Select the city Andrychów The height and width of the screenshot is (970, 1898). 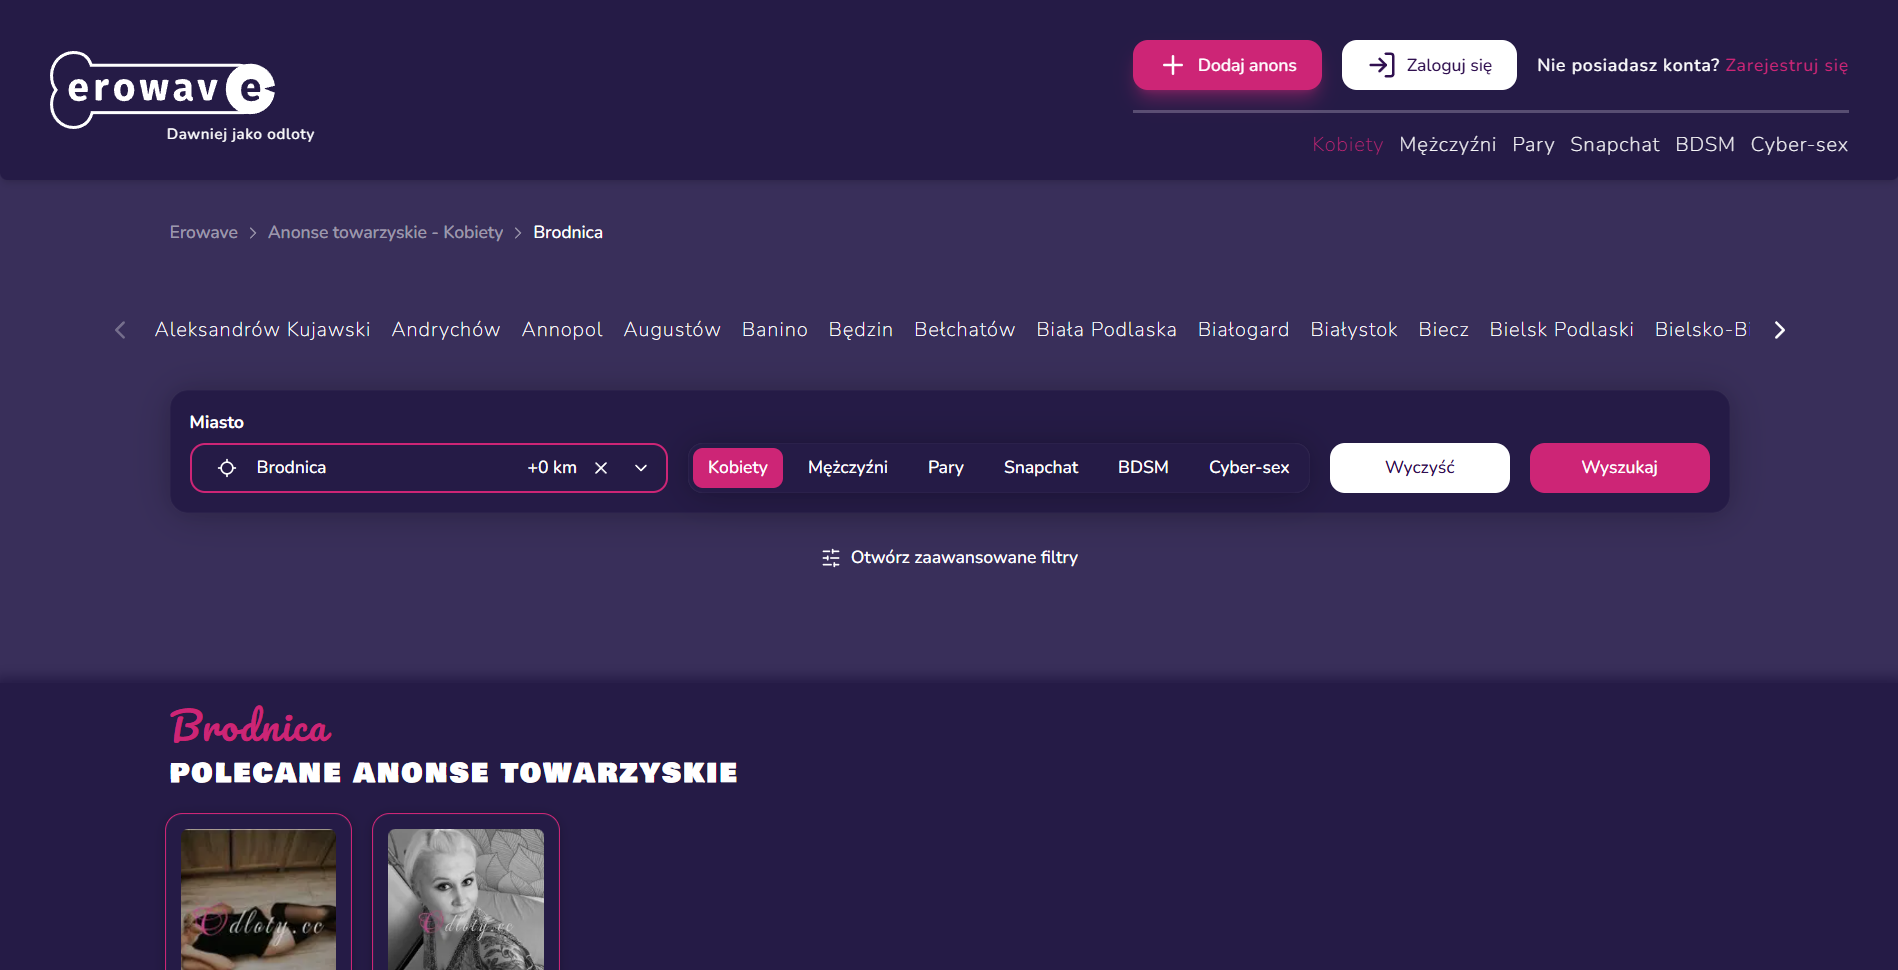click(x=446, y=330)
